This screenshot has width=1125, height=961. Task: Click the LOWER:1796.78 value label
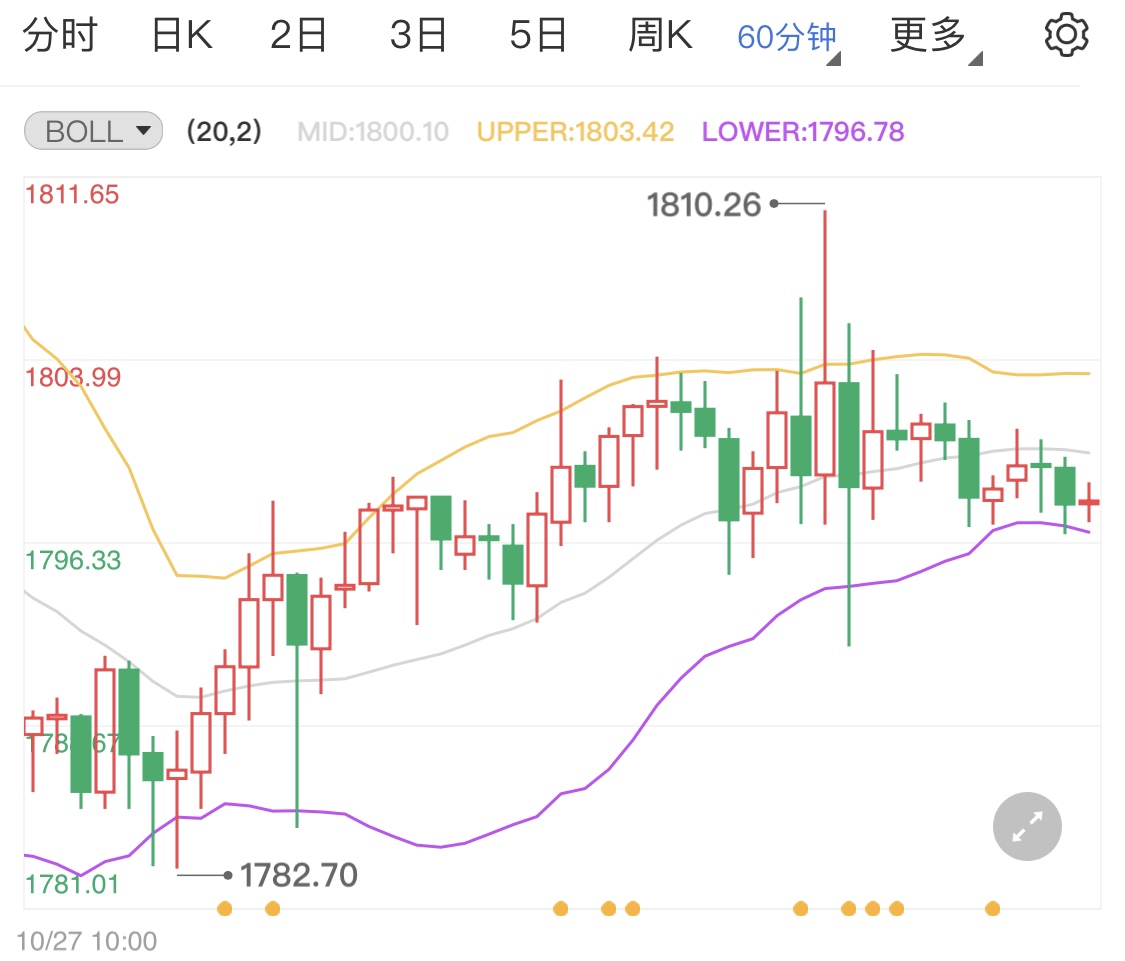803,132
